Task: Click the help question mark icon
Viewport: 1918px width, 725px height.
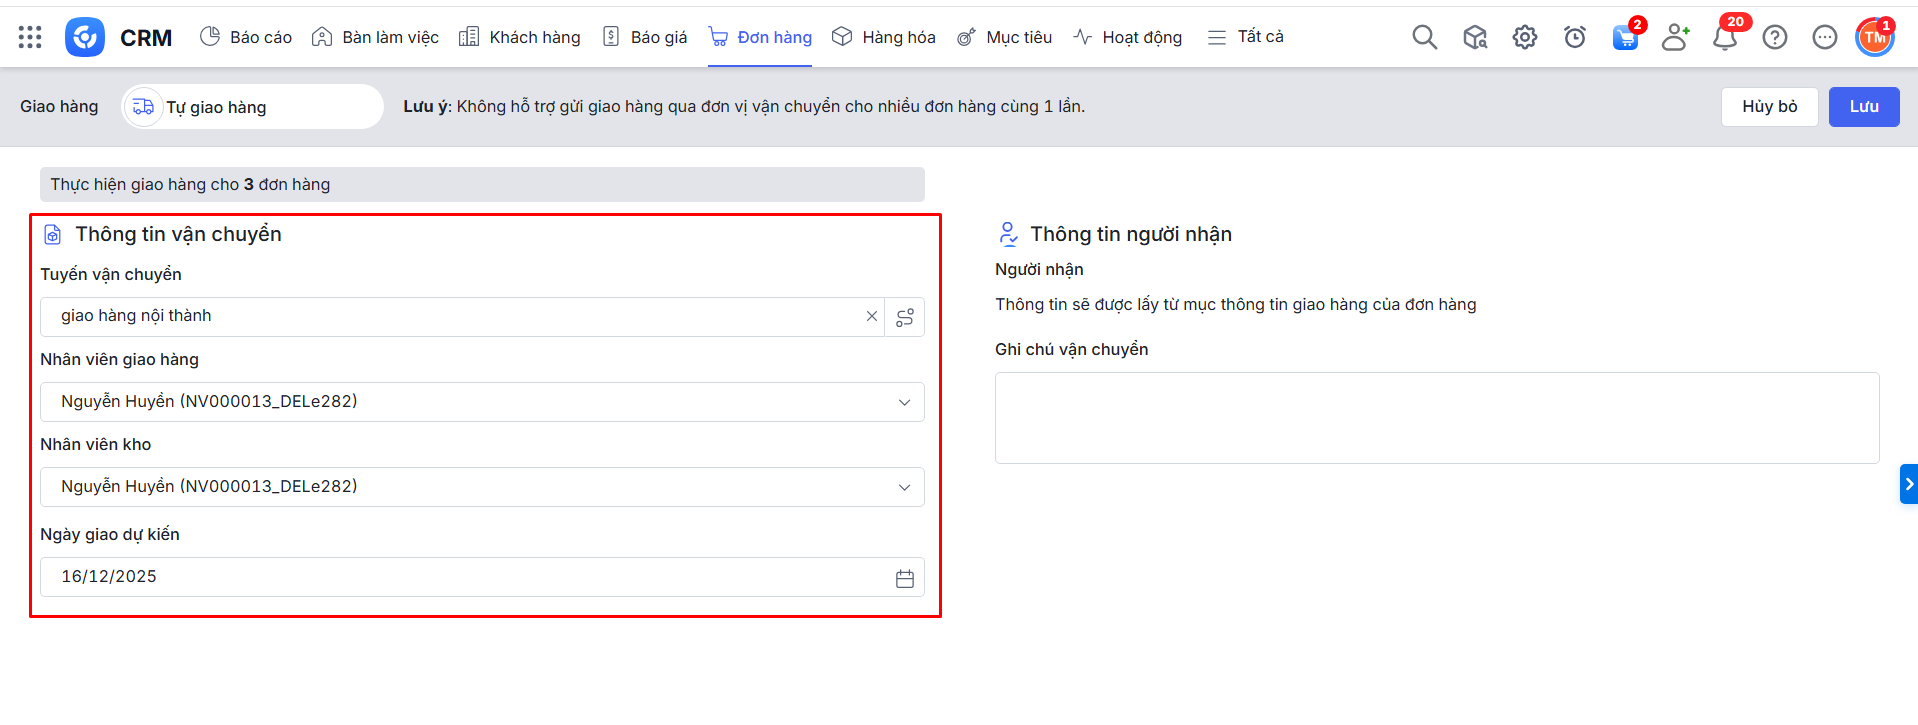Action: click(1775, 37)
